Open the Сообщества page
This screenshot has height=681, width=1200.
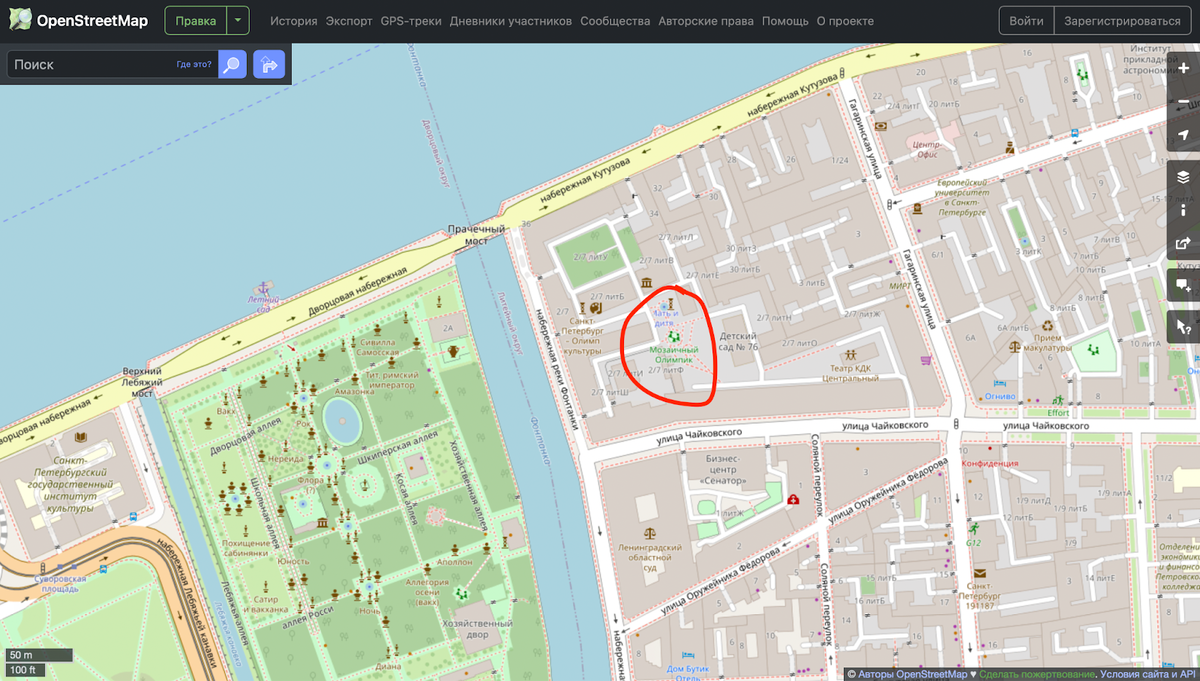(x=615, y=21)
